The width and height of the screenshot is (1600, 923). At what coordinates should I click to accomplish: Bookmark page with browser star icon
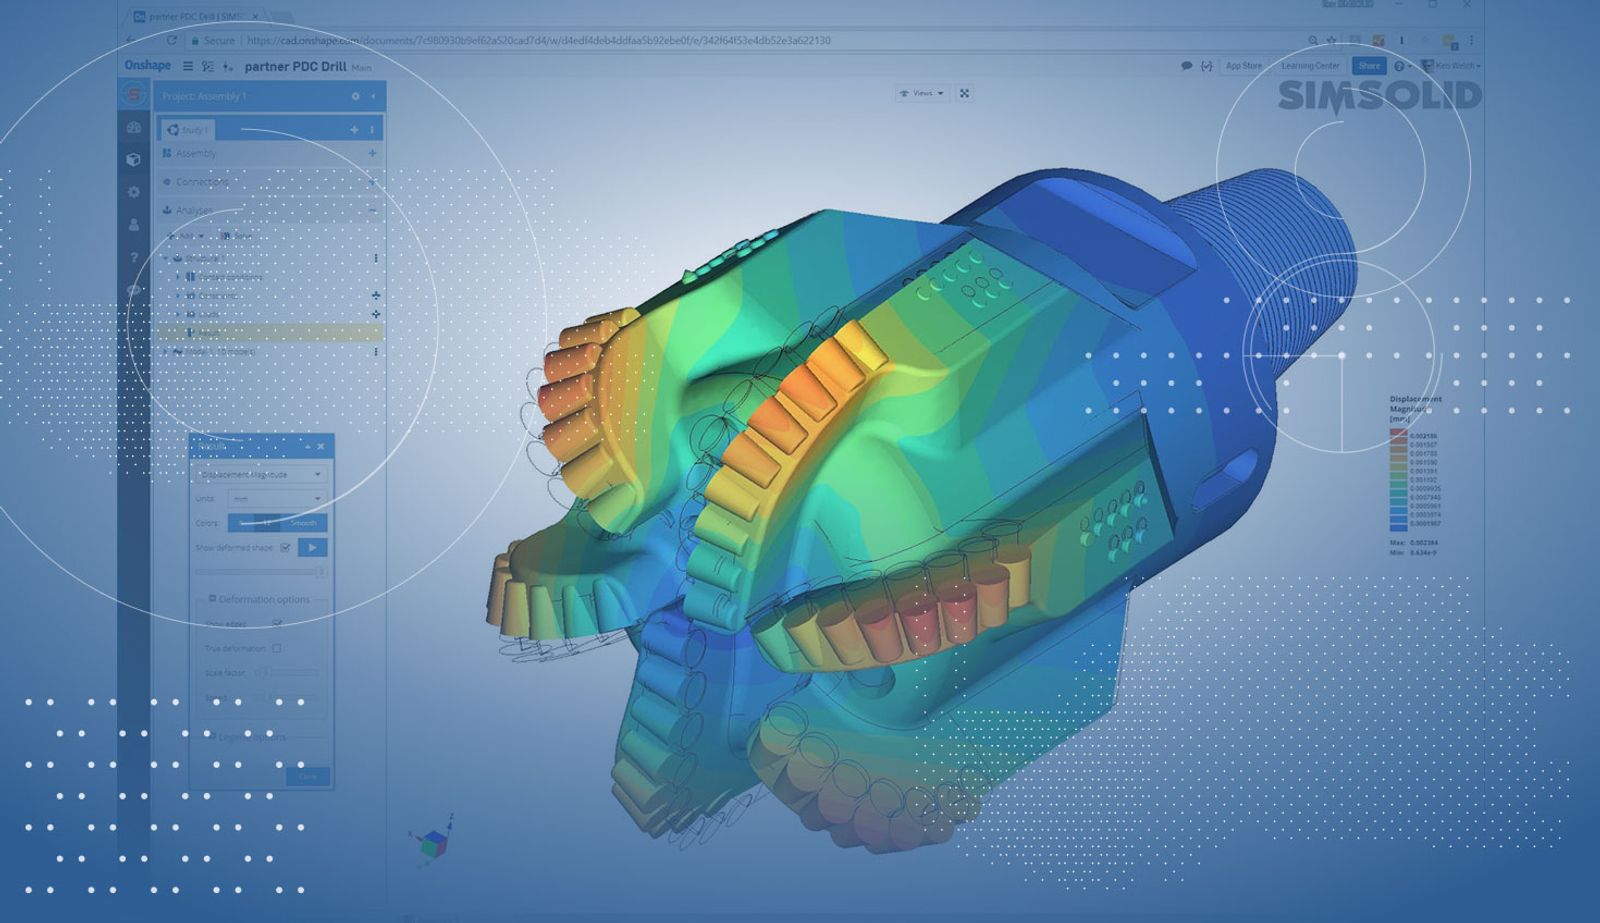(1331, 41)
